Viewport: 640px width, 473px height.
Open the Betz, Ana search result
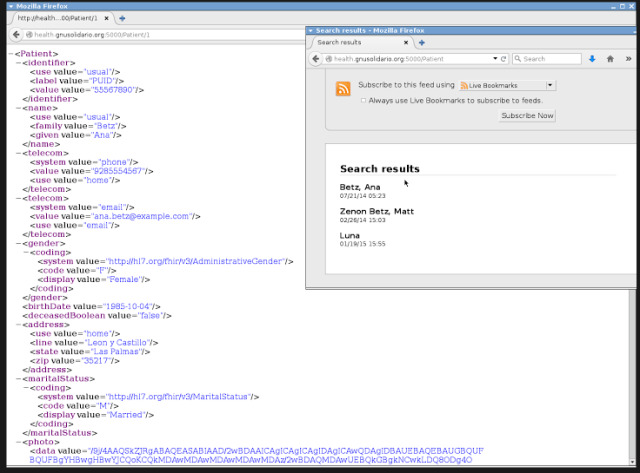point(360,187)
